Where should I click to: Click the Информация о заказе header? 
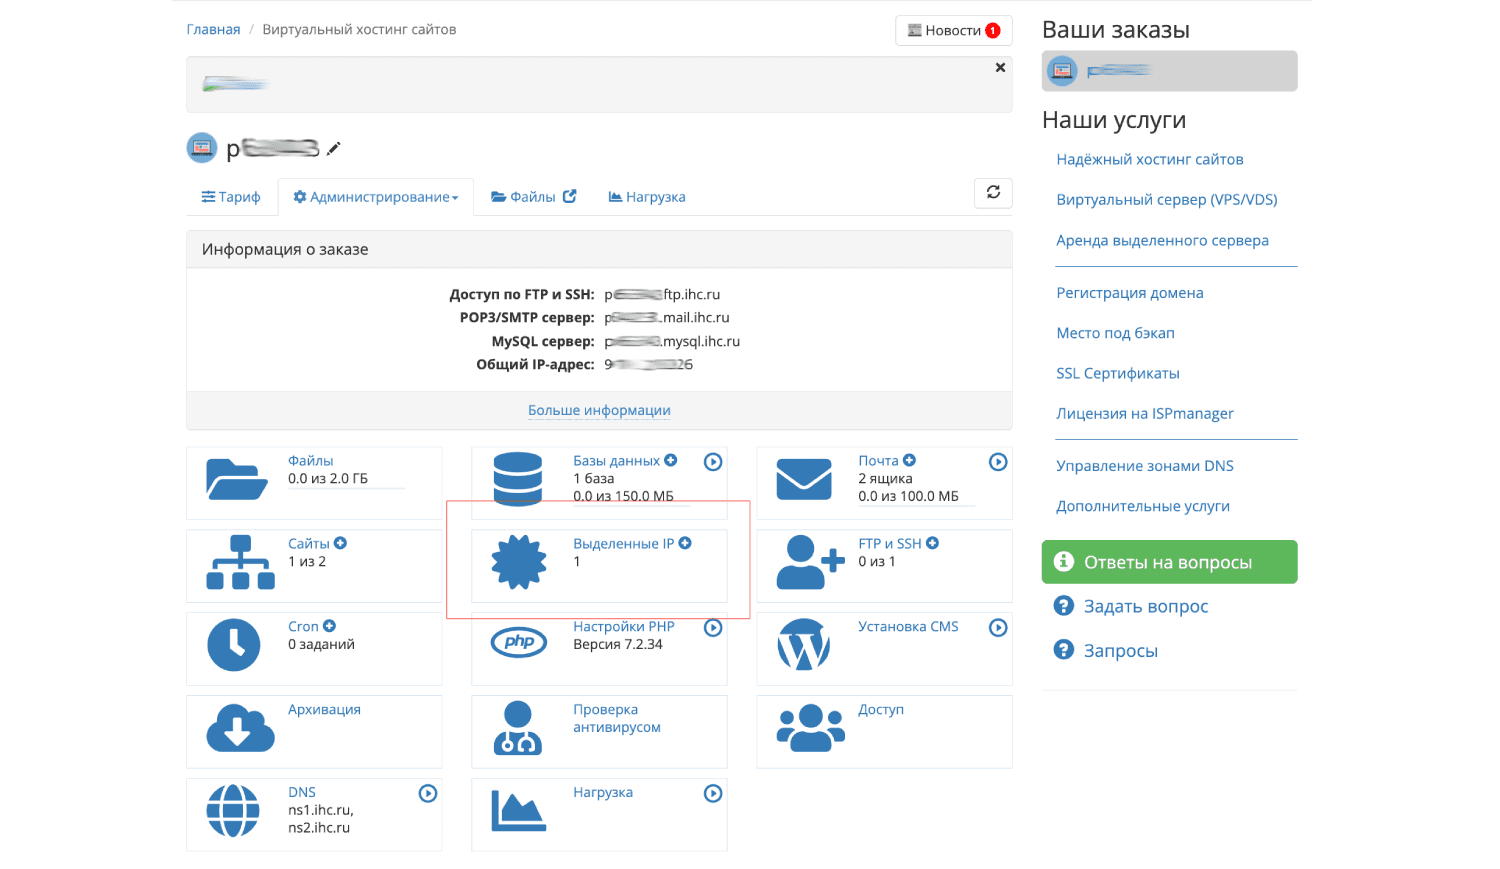(599, 250)
